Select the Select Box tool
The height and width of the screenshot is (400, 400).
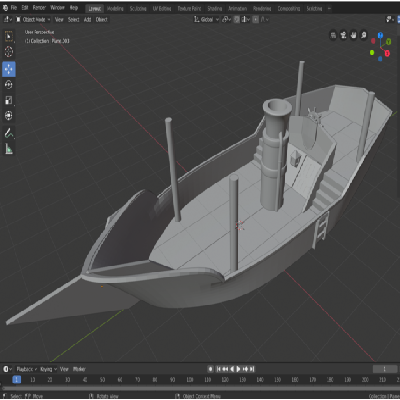(x=9, y=36)
